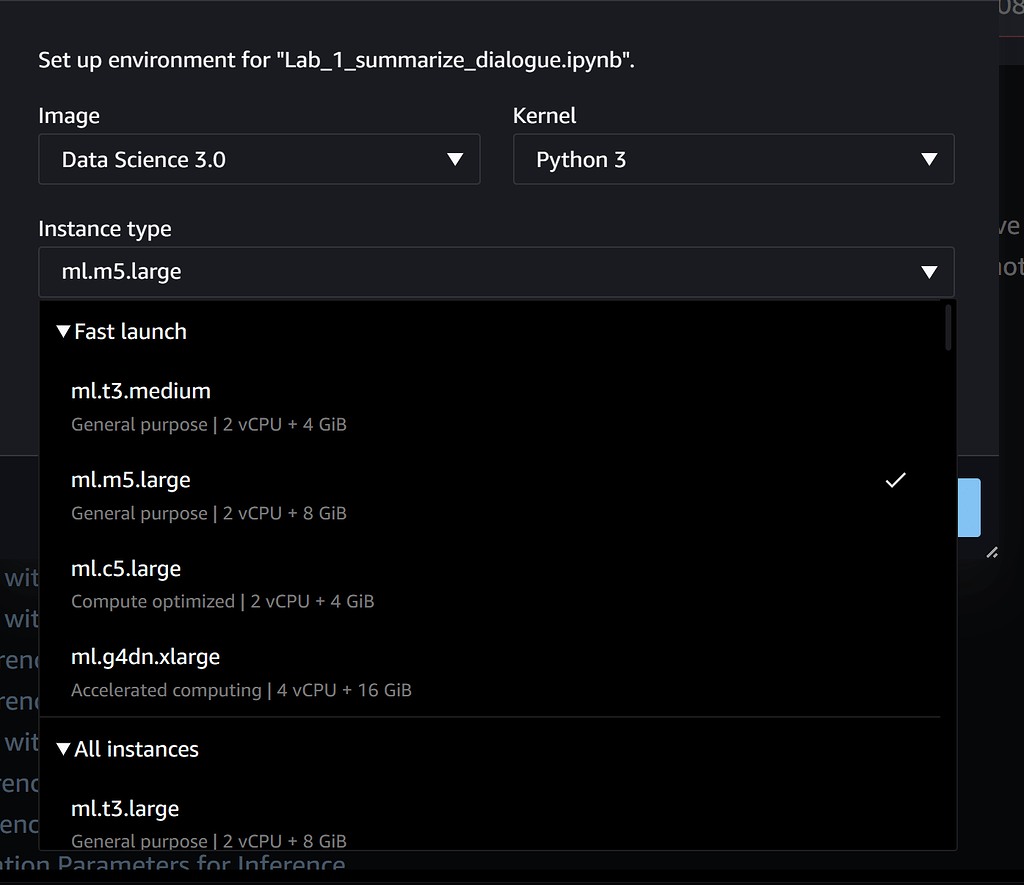The height and width of the screenshot is (885, 1024).
Task: Select ml.t3.large under All instances
Action: pyautogui.click(x=125, y=808)
